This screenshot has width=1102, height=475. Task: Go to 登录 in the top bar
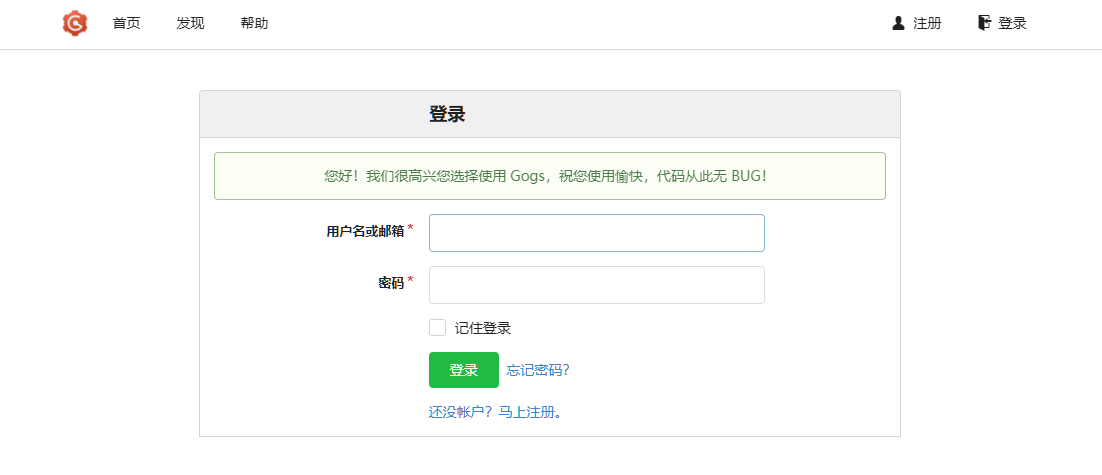(1013, 23)
